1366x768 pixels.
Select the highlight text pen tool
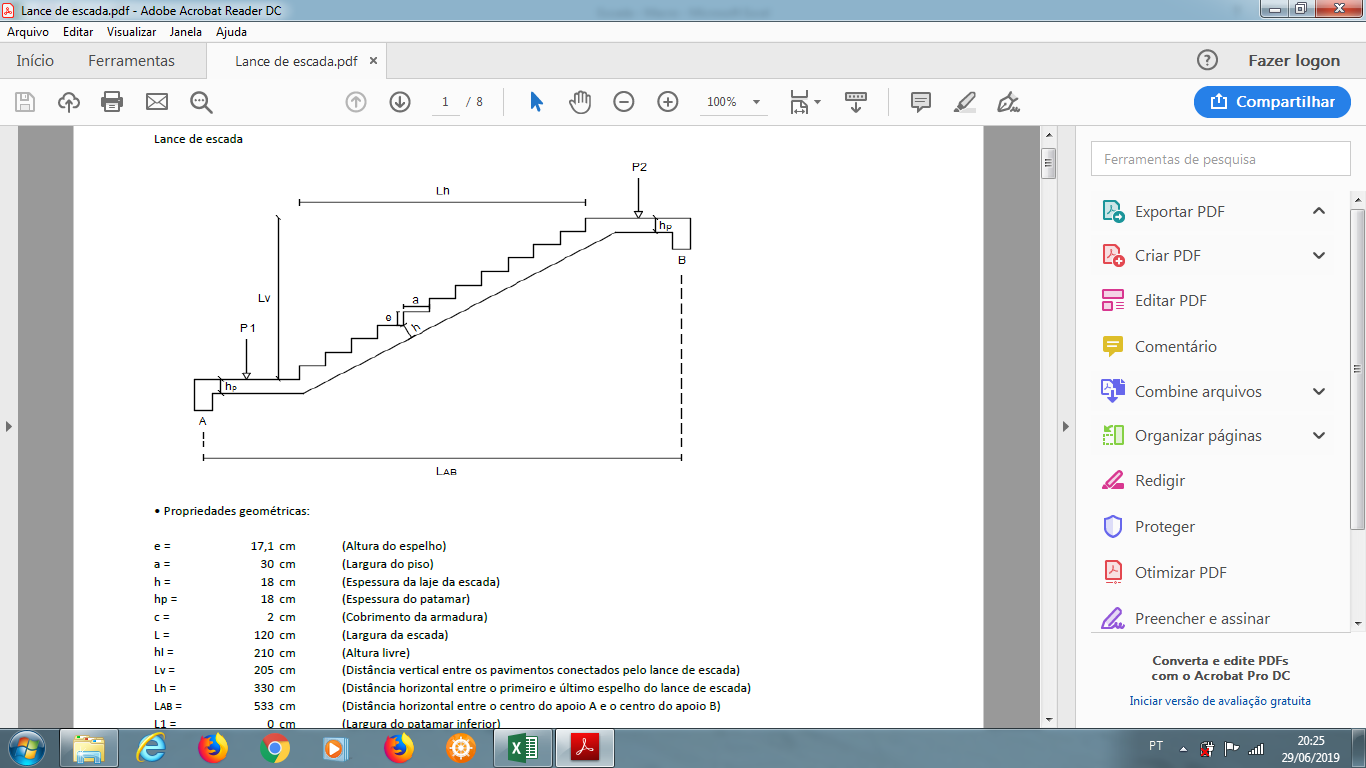pyautogui.click(x=965, y=102)
